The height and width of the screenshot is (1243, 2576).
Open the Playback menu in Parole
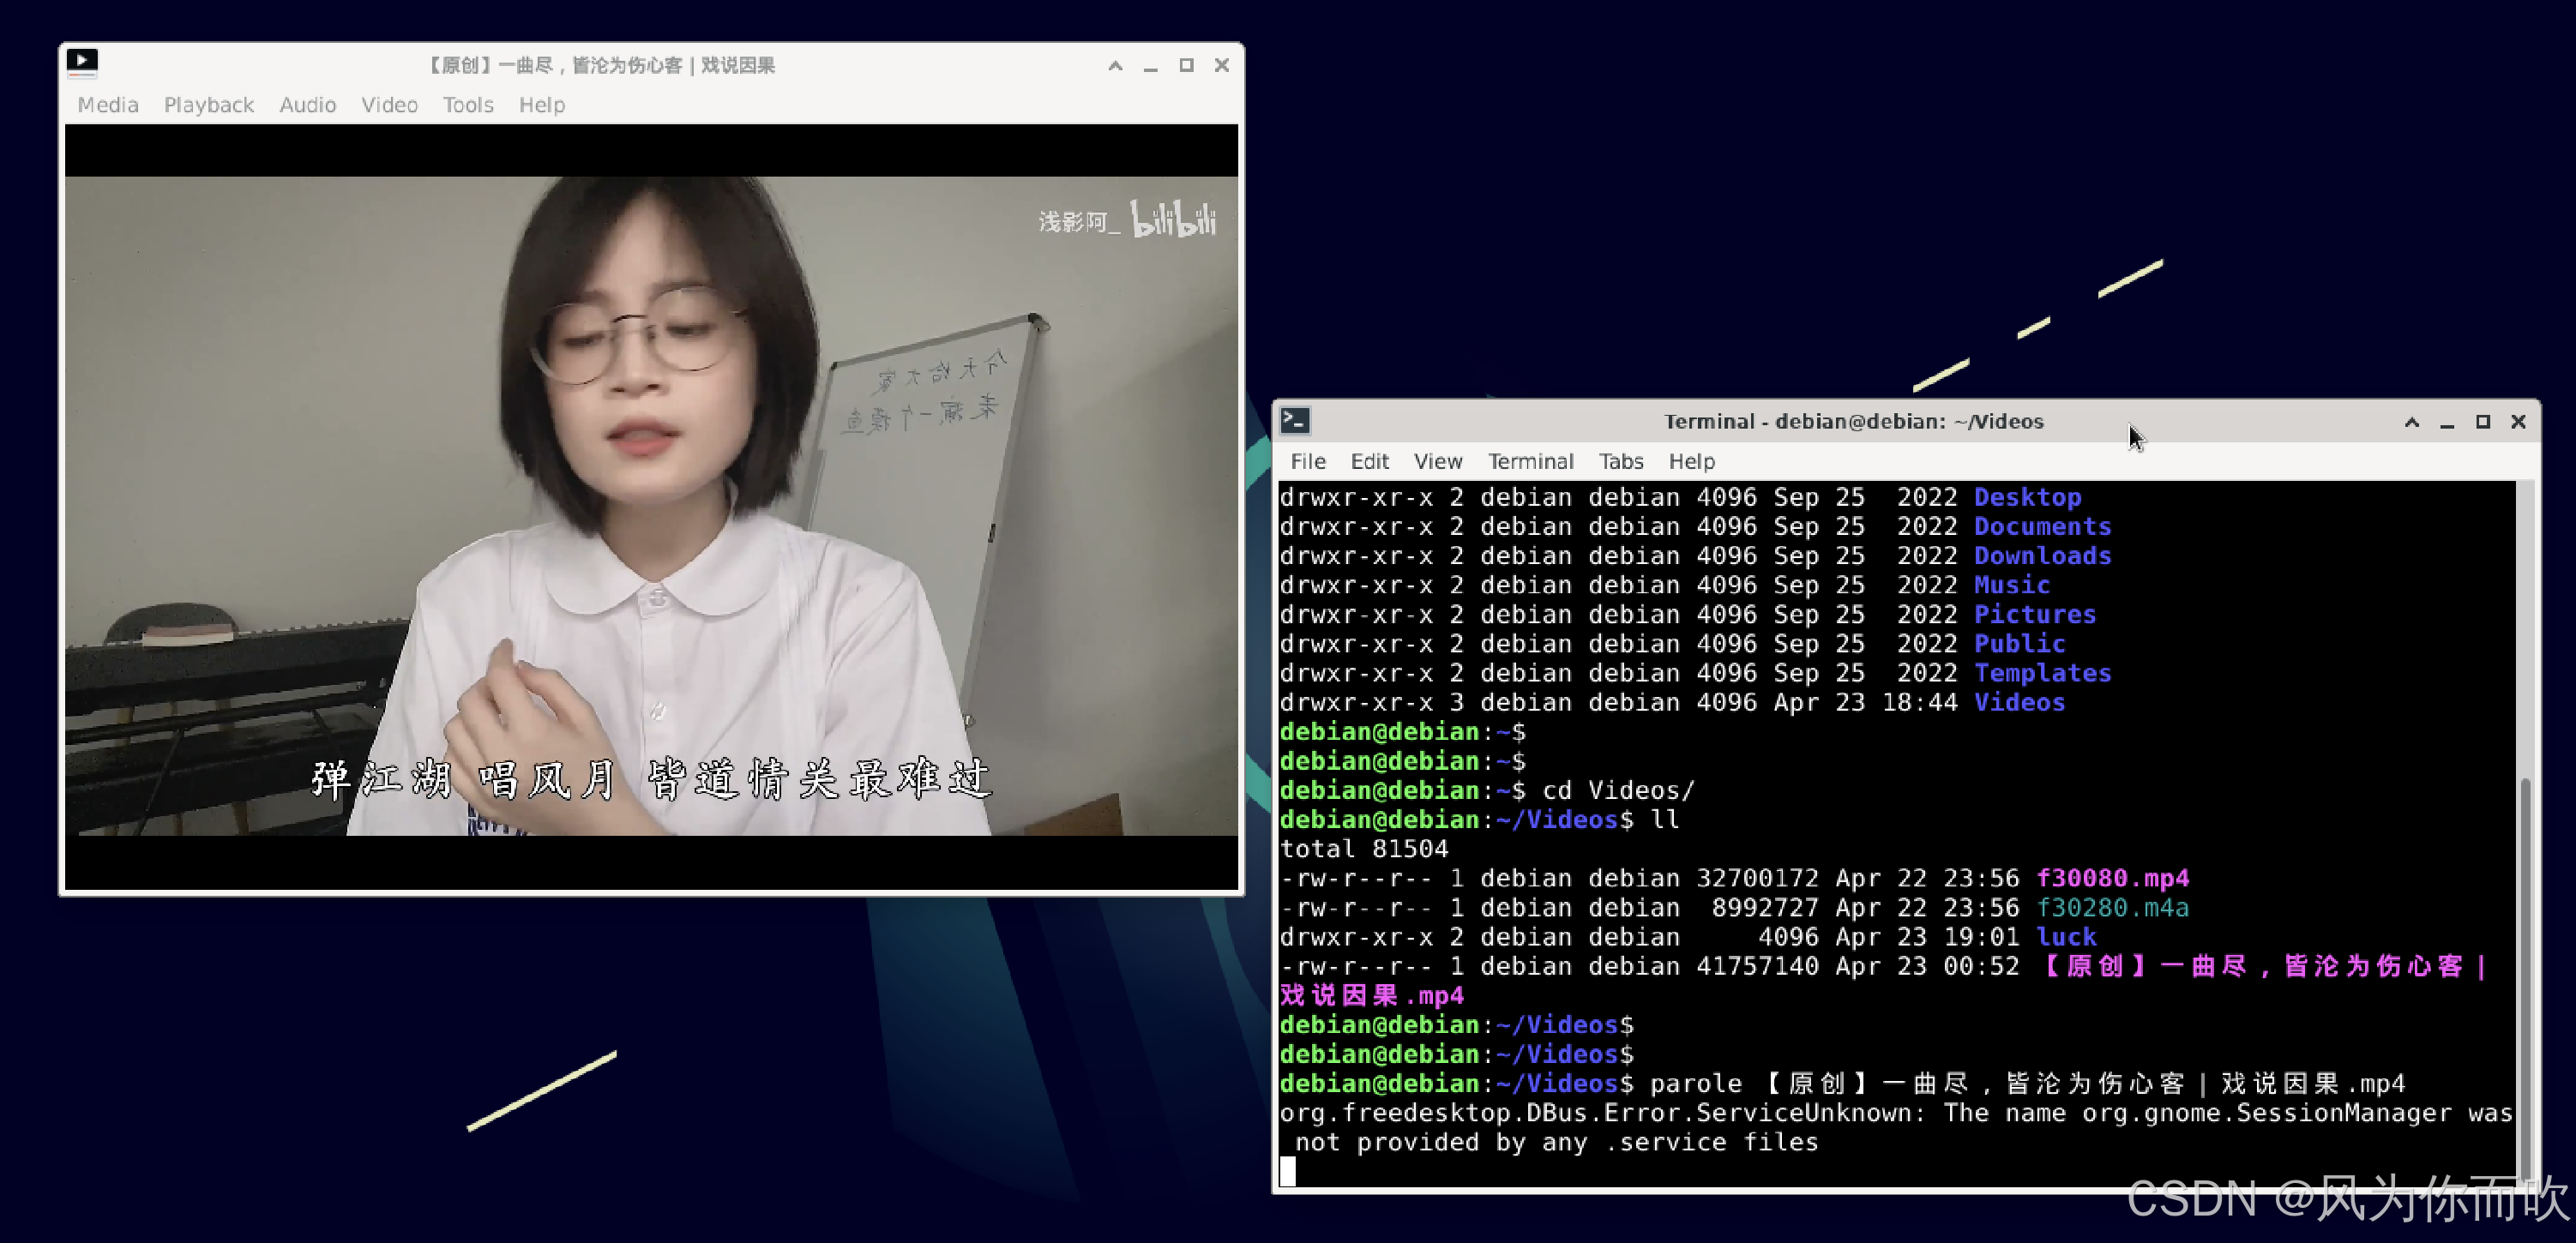(209, 105)
